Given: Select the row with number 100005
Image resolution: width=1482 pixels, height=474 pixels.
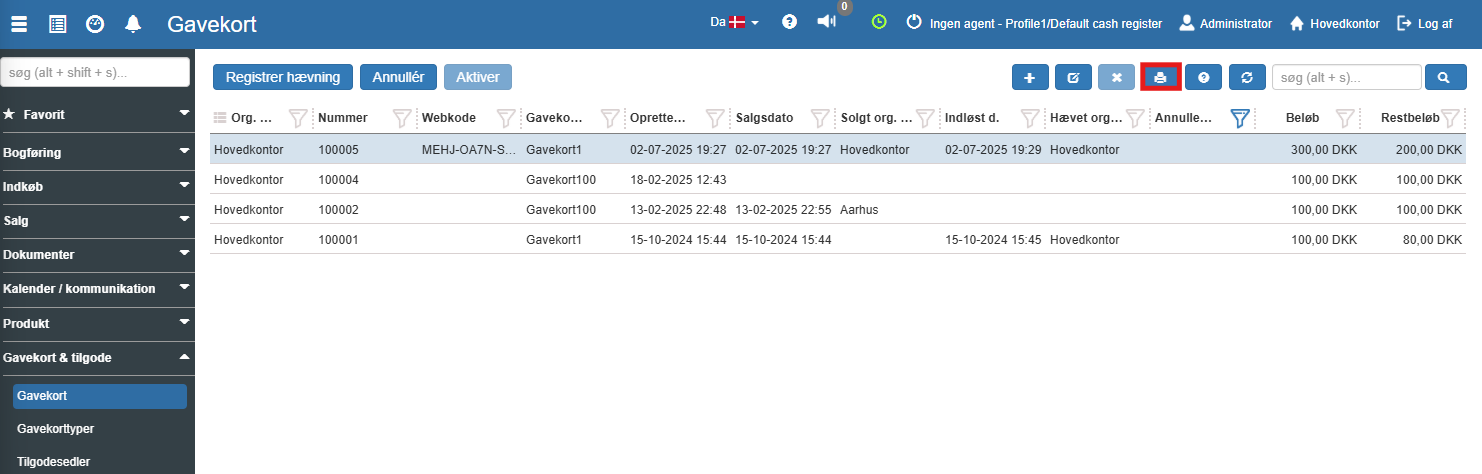Looking at the screenshot, I should click(837, 150).
